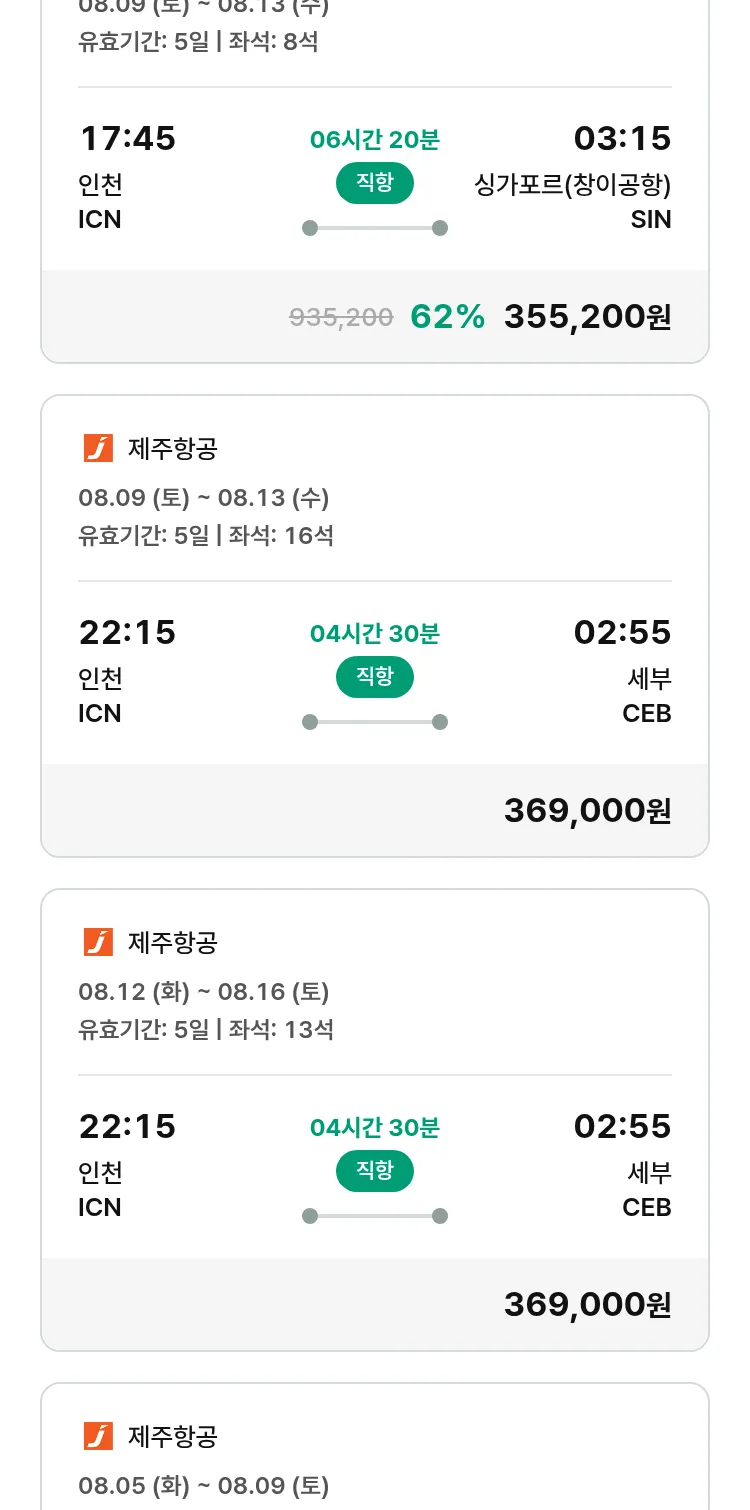Click the 08.09 (토) ~ 08.13 (수) date on the Cebu card
Screen dimensions: 750x1510
(204, 498)
